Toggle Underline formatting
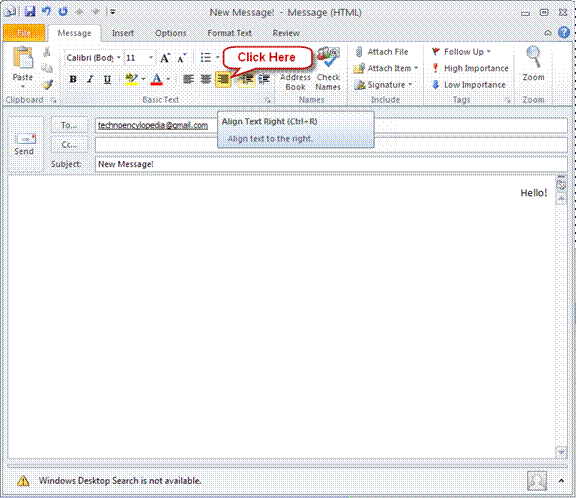The width and height of the screenshot is (576, 498). 107,79
